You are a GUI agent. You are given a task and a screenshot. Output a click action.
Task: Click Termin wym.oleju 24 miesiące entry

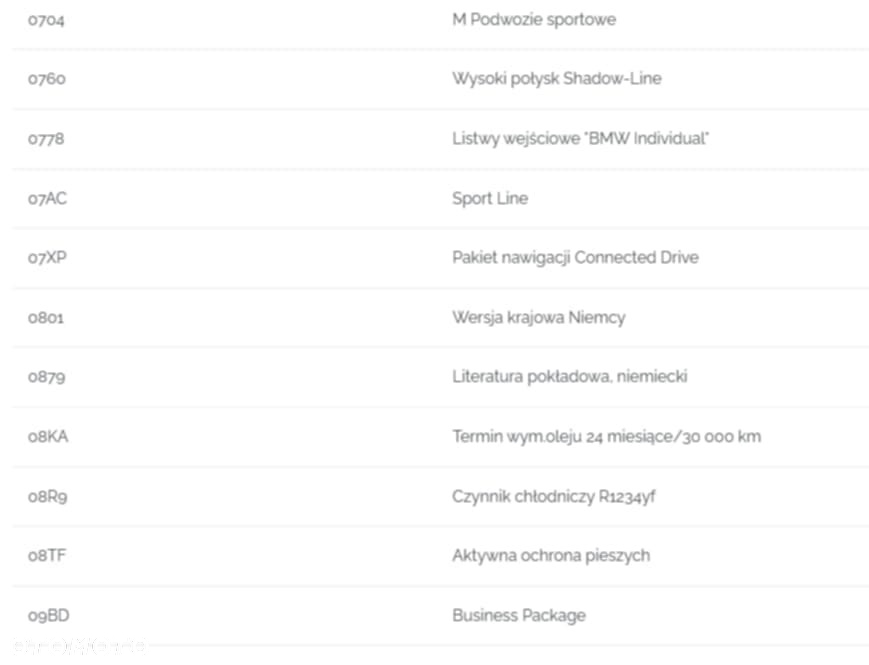click(x=606, y=437)
